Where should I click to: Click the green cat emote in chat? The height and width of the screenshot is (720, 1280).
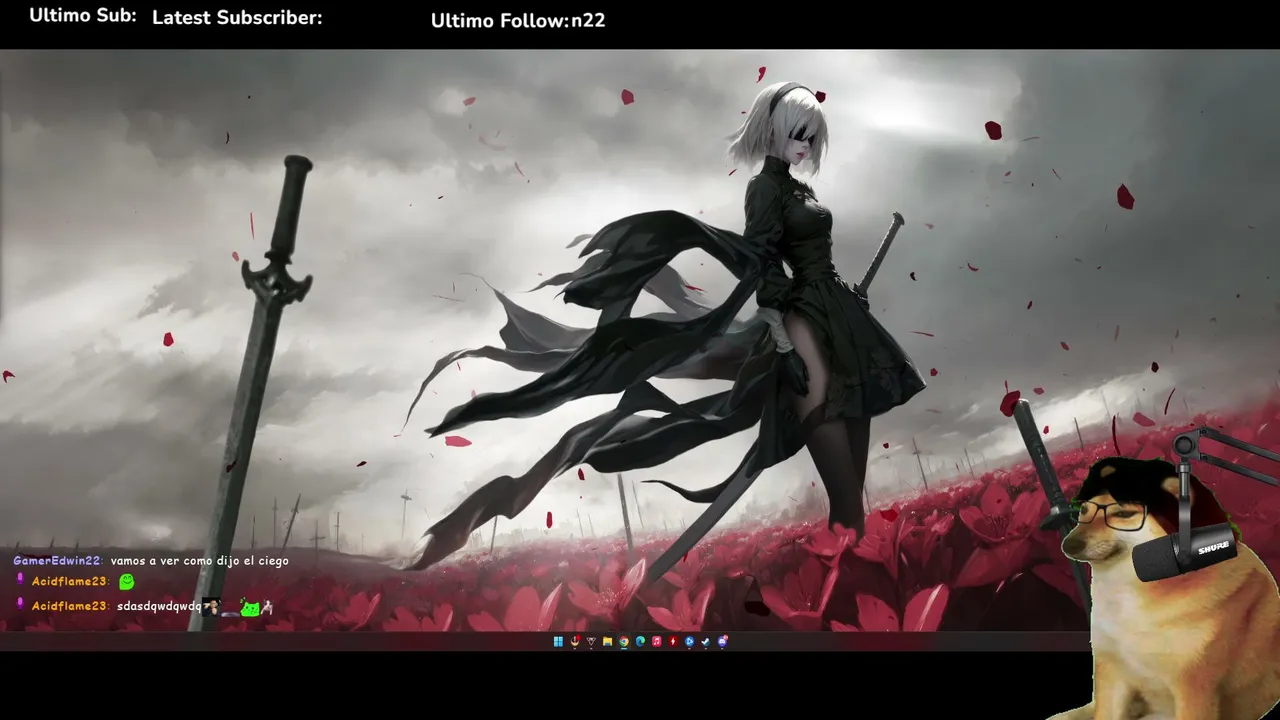point(250,606)
